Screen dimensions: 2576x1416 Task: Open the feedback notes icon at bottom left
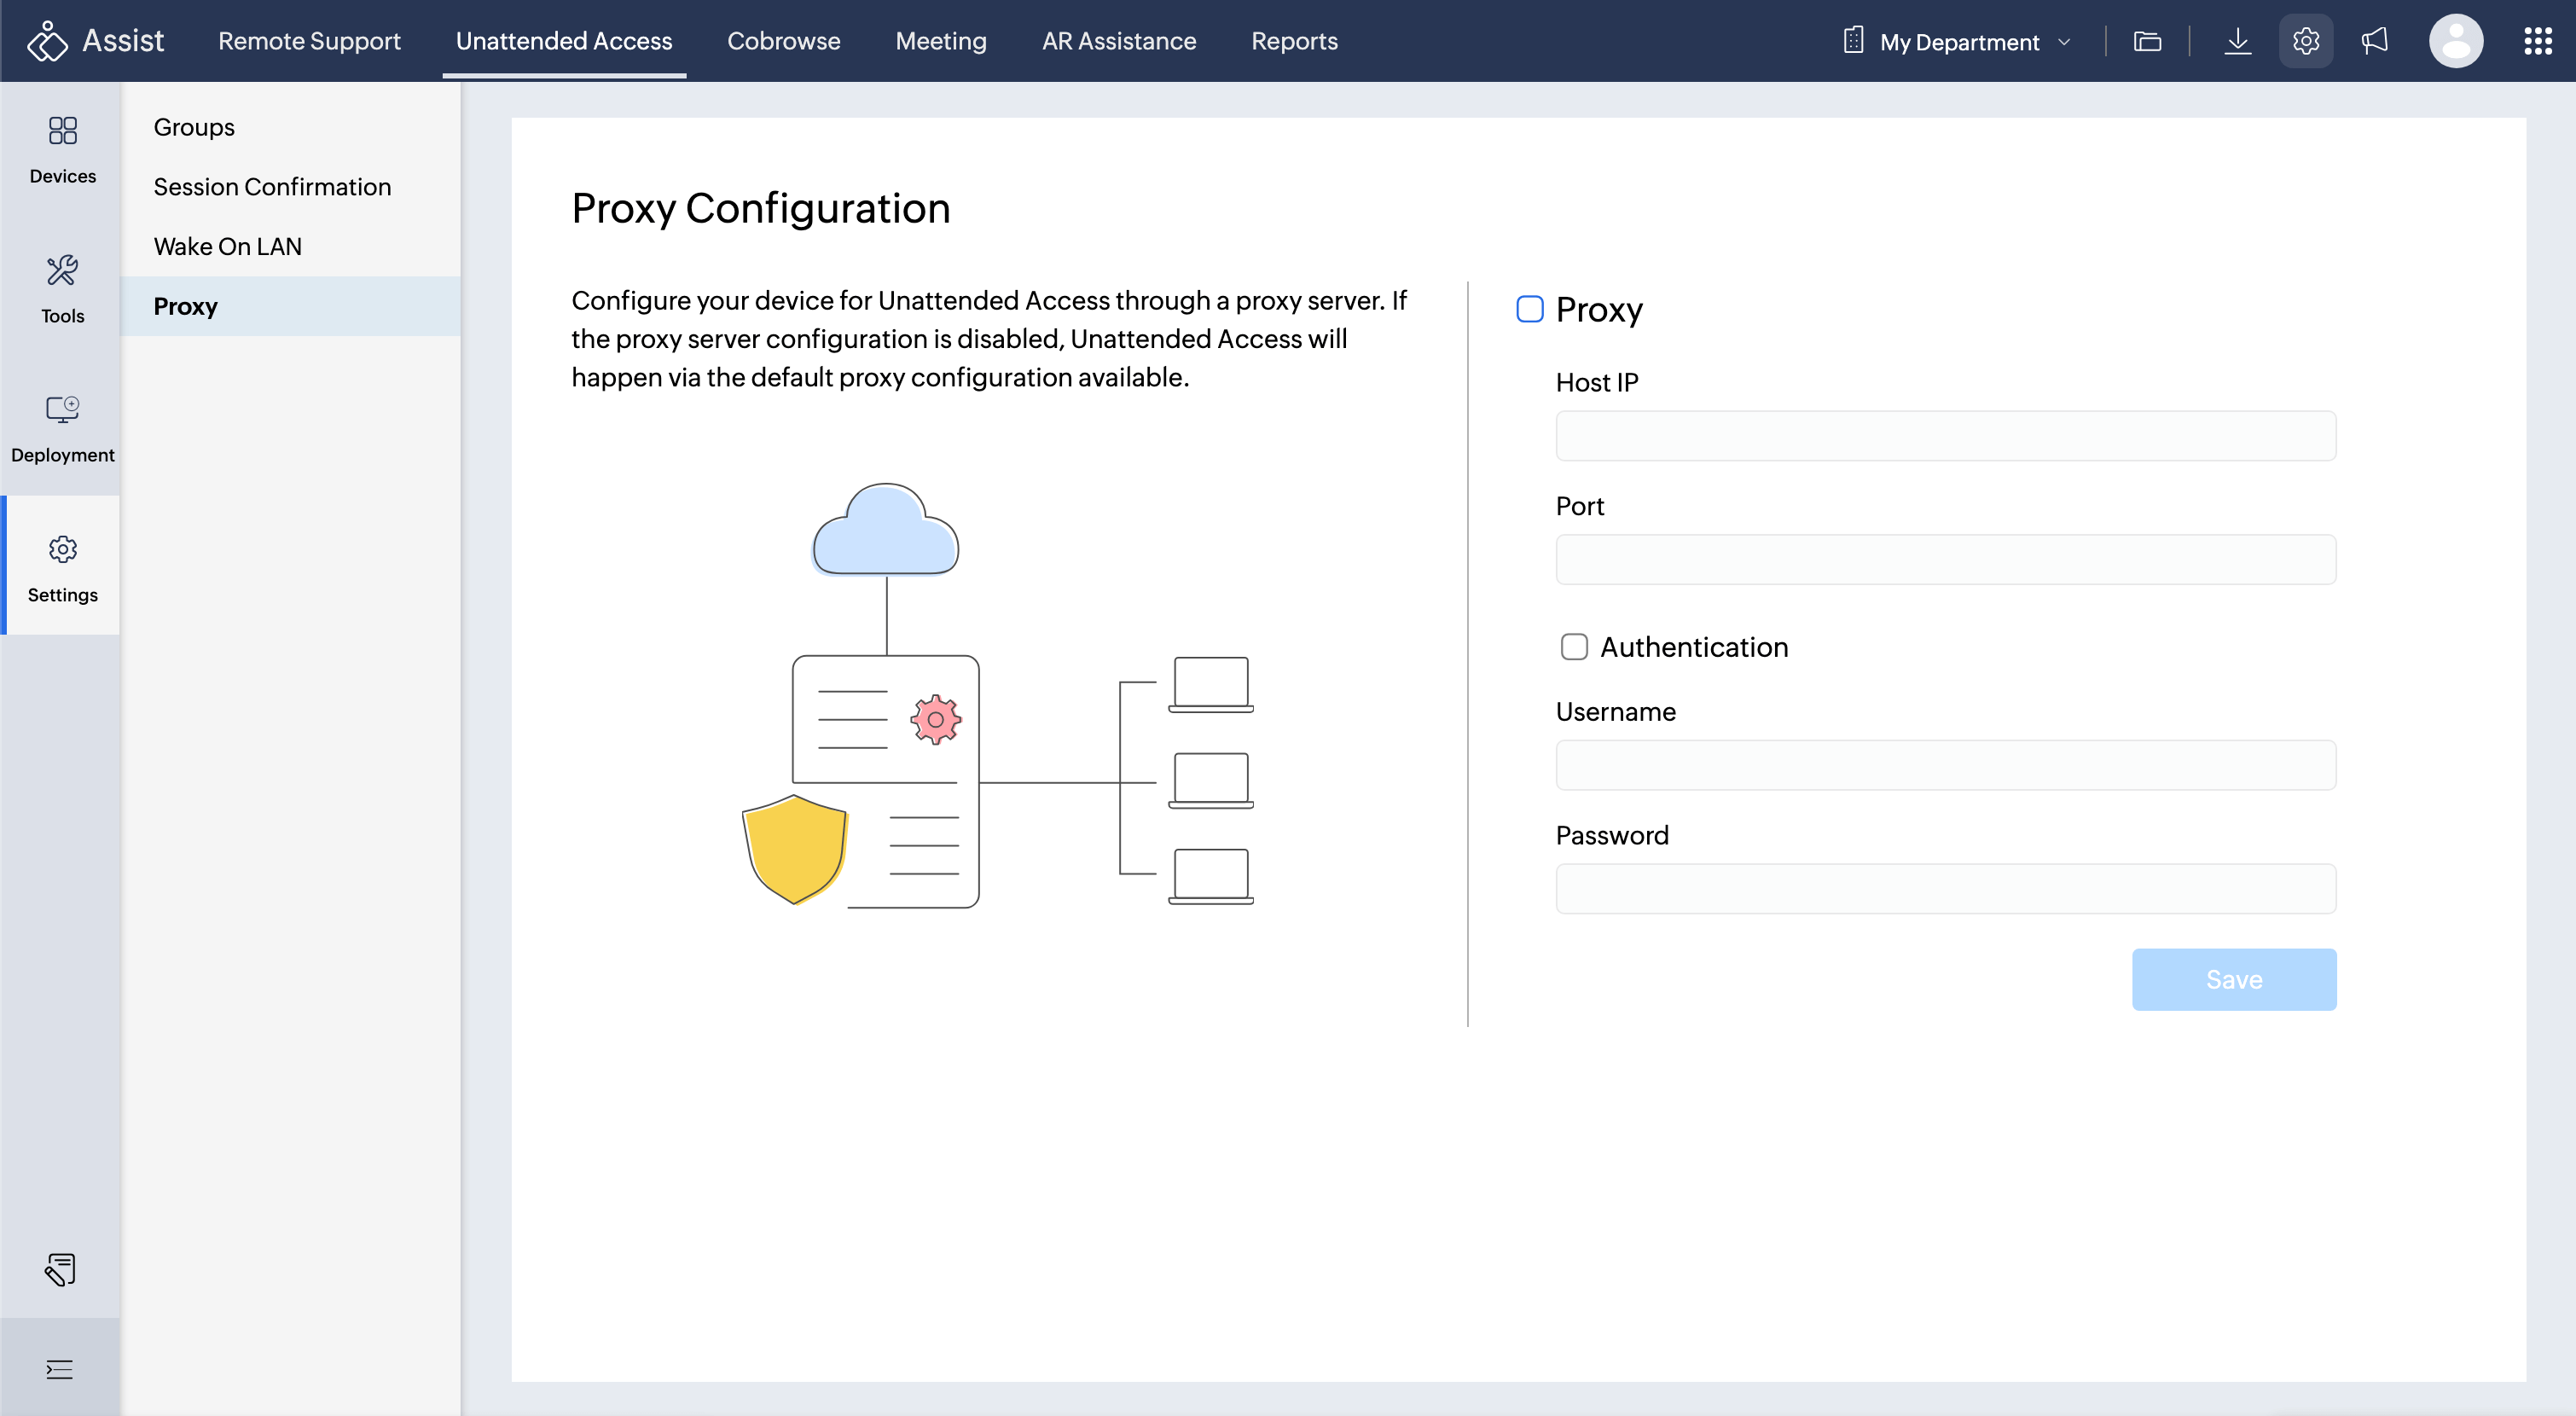60,1269
